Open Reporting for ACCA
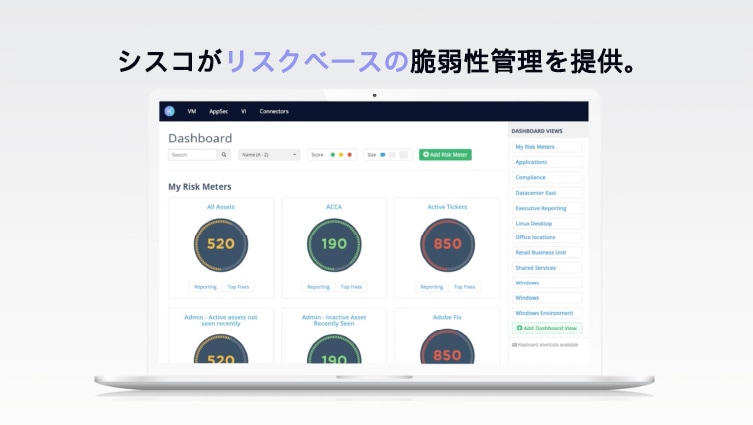 click(319, 287)
